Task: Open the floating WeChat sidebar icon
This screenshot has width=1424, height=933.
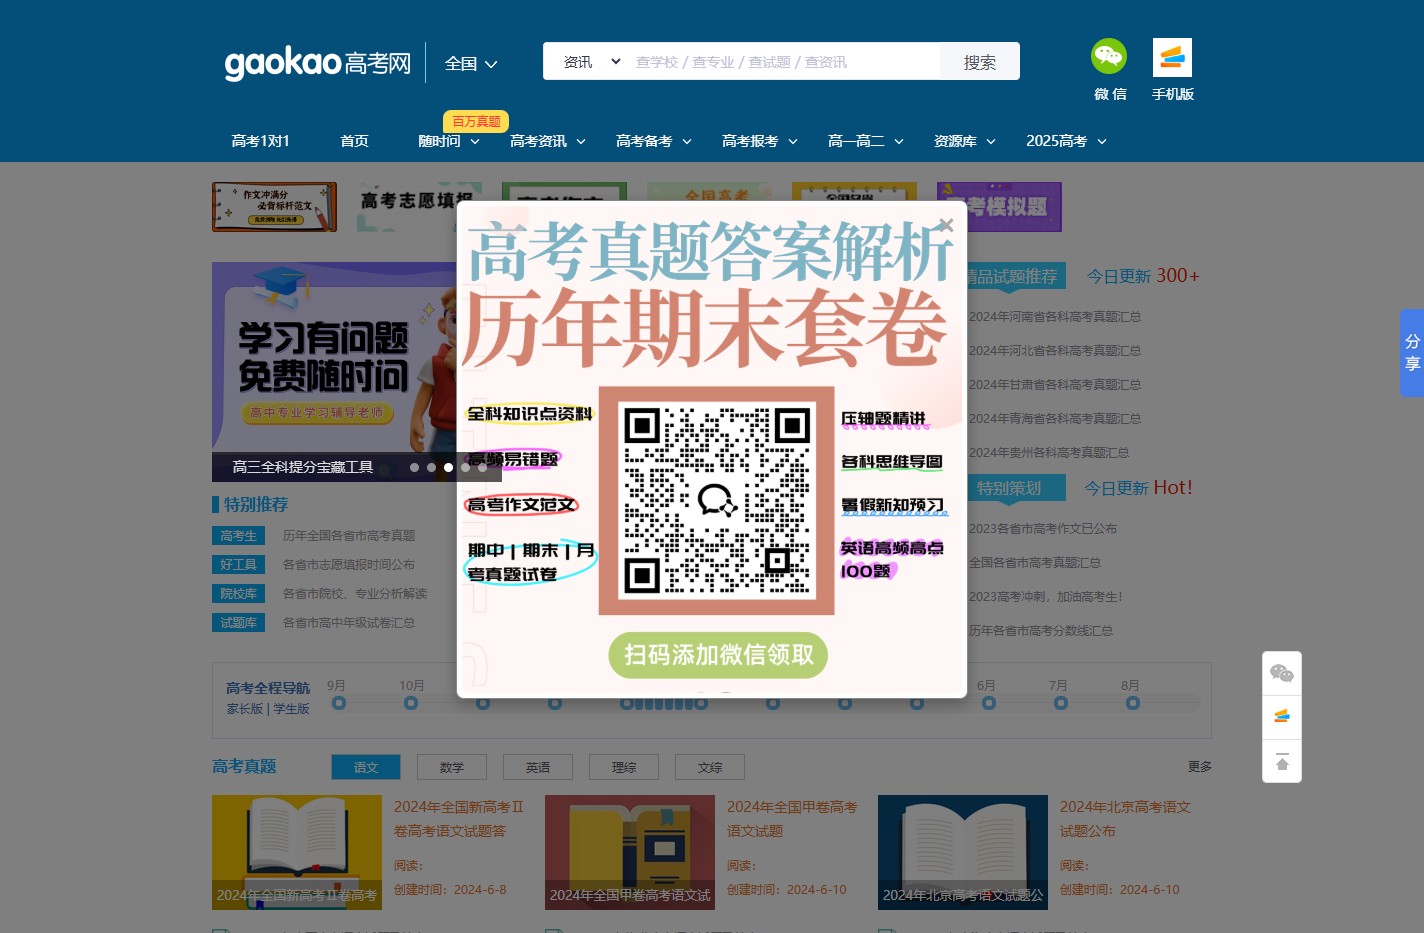Action: [x=1282, y=673]
